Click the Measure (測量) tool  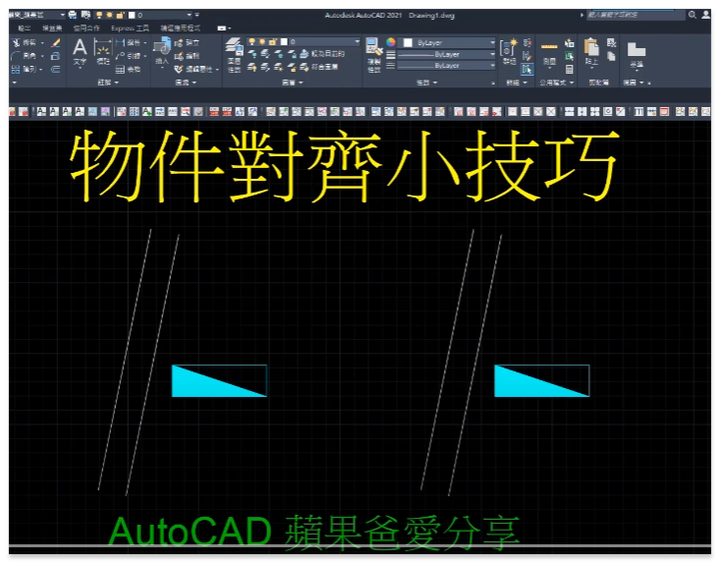(549, 53)
